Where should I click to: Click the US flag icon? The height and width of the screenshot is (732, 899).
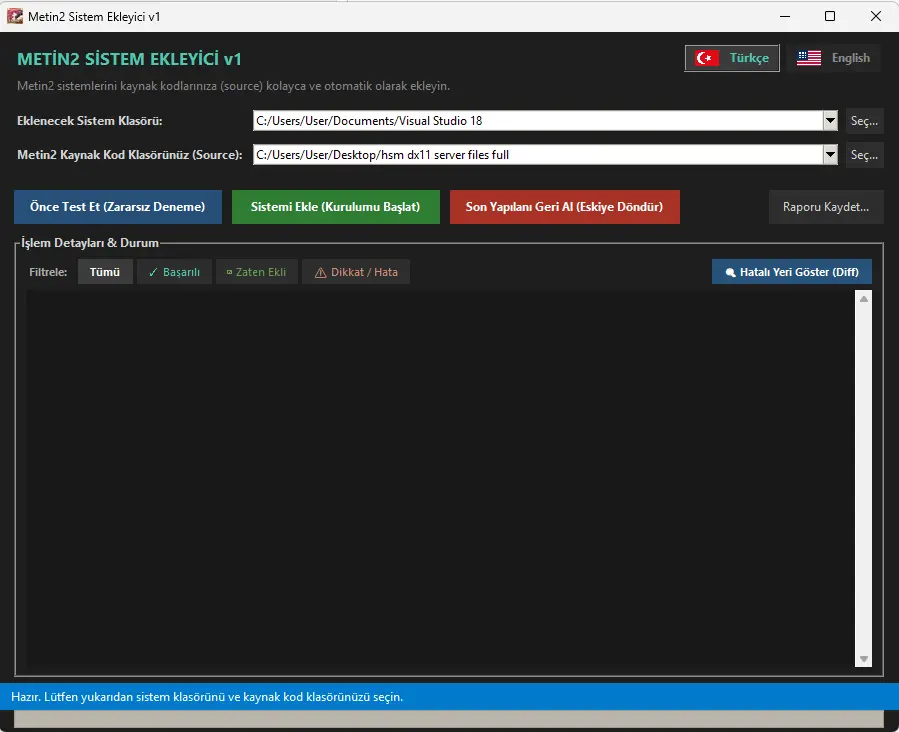(x=809, y=58)
